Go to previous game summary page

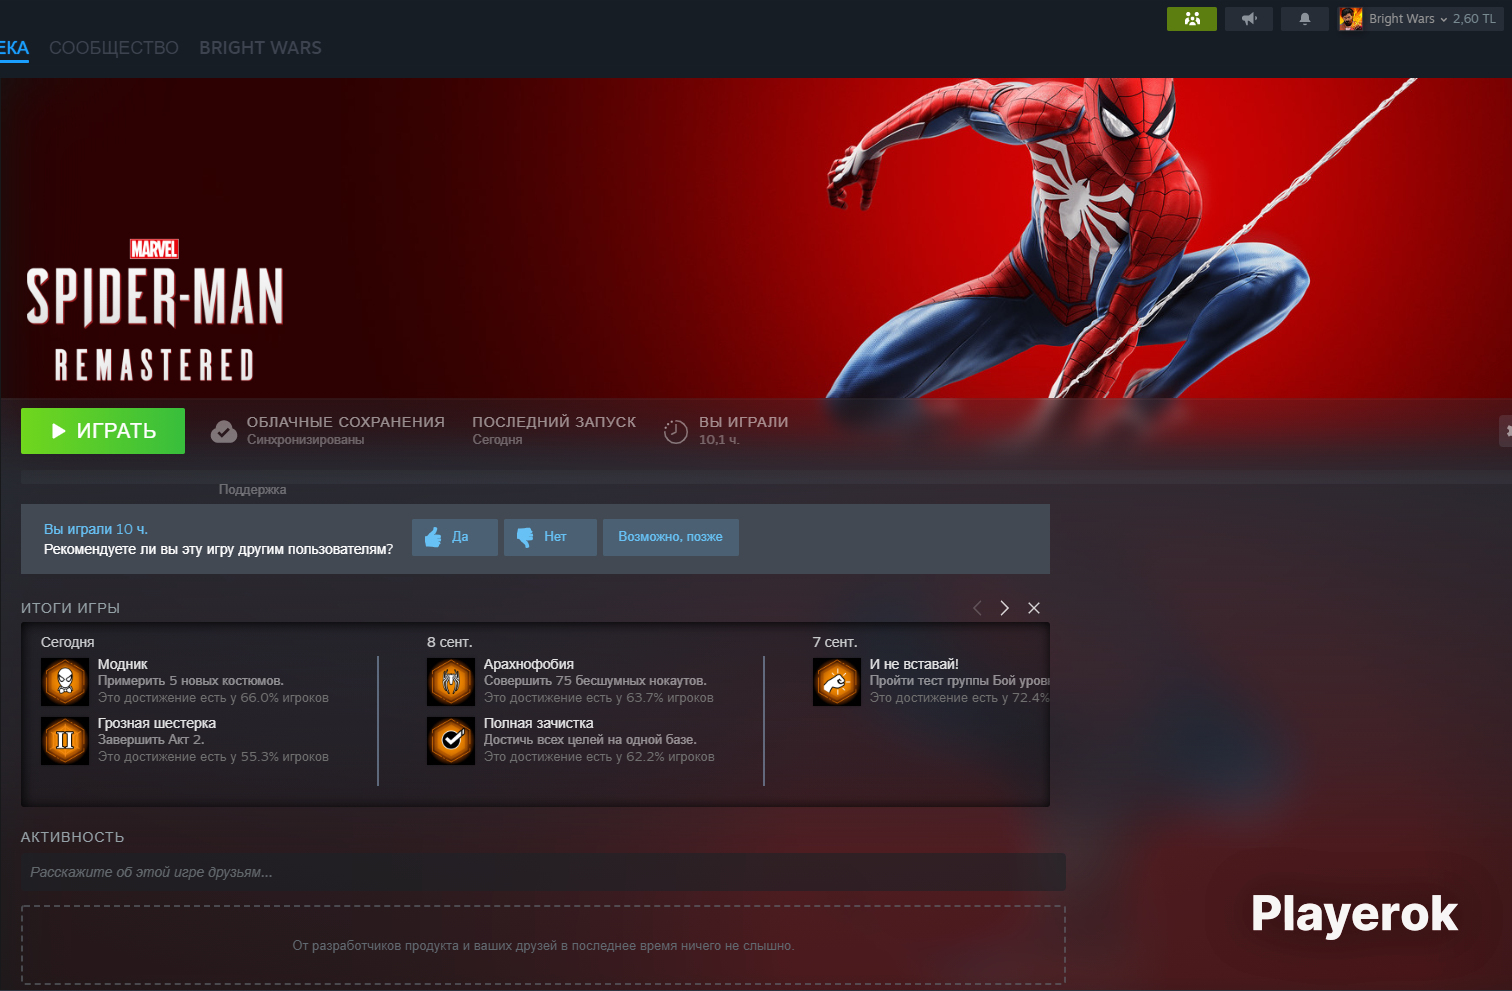977,608
